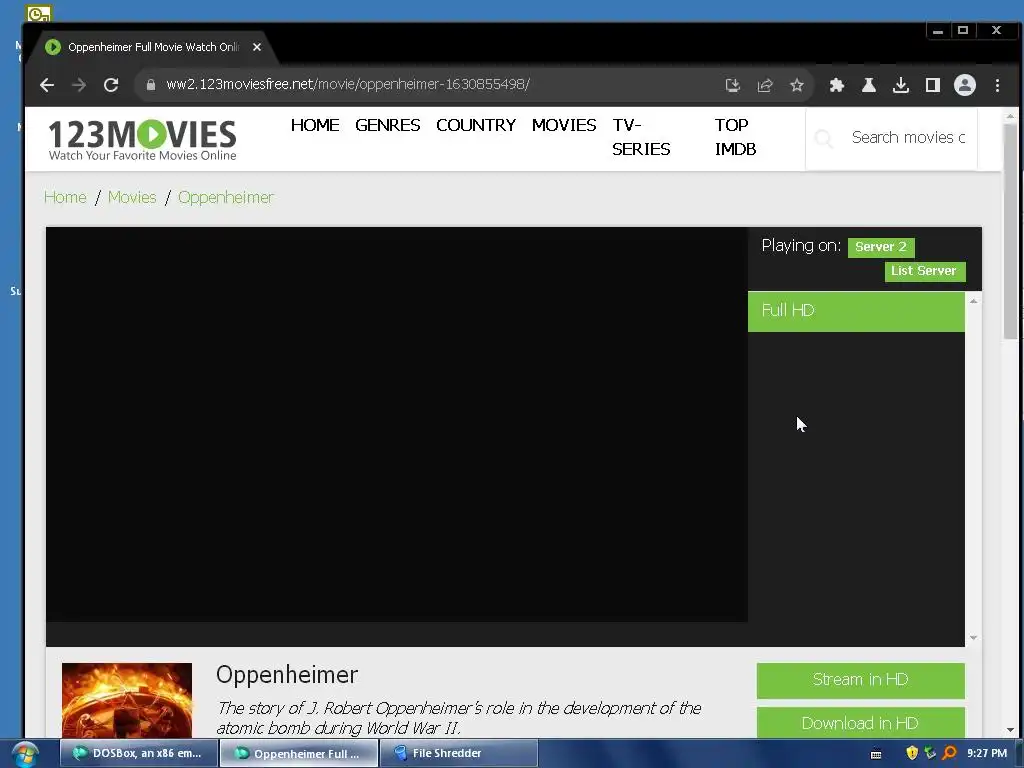Reload the Oppenheimer page
This screenshot has height=768, width=1024.
(111, 85)
